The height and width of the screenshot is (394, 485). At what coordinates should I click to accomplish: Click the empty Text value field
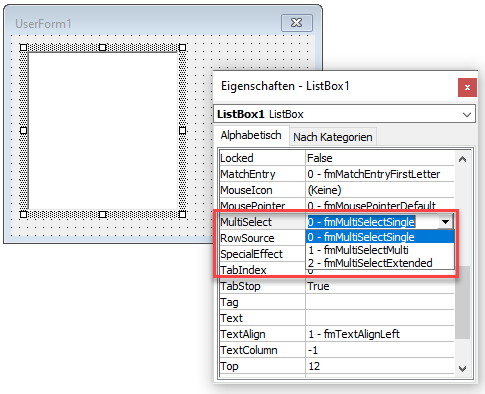(380, 318)
